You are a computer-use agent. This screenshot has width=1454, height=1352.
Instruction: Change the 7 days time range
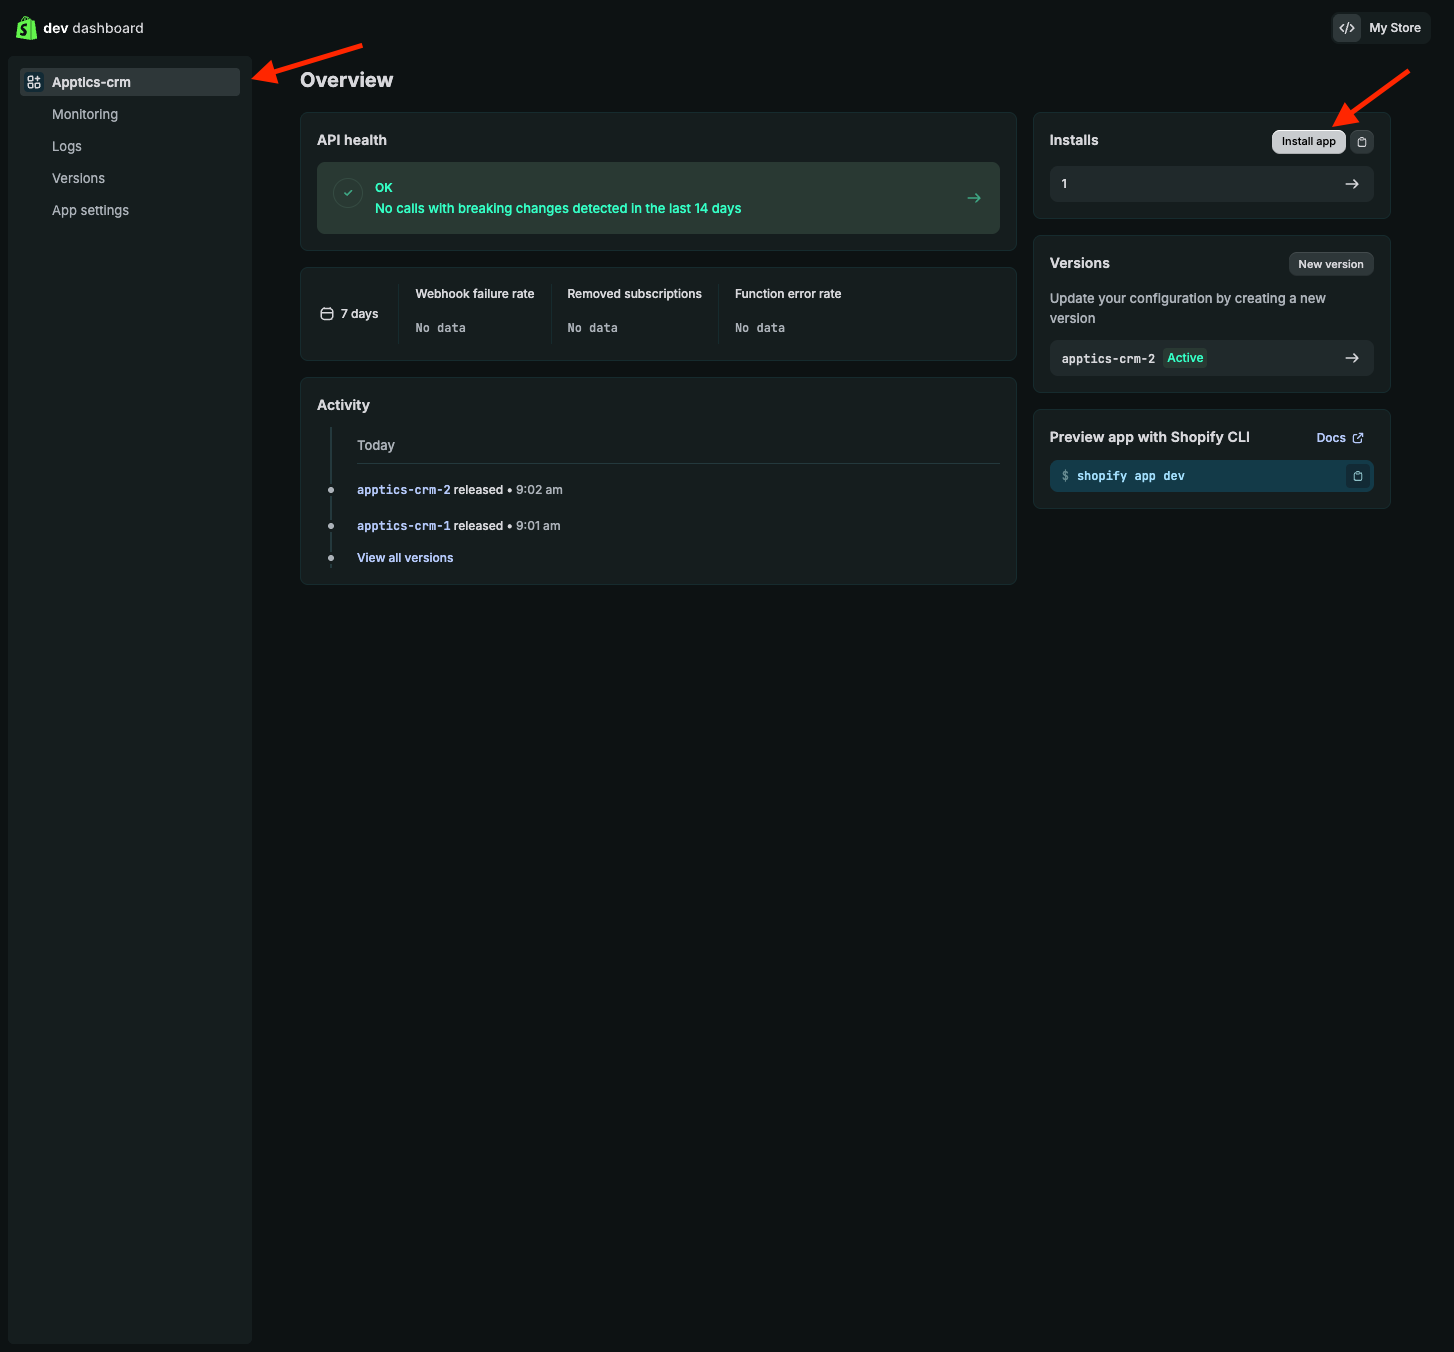point(349,314)
